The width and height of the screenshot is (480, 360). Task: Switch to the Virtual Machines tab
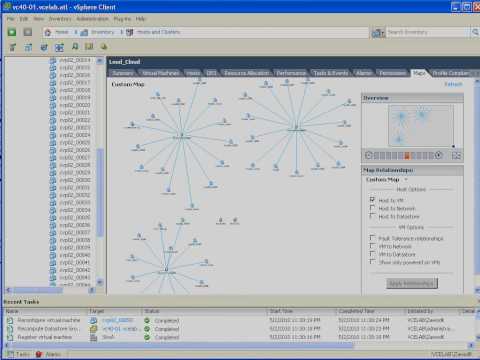tap(161, 73)
